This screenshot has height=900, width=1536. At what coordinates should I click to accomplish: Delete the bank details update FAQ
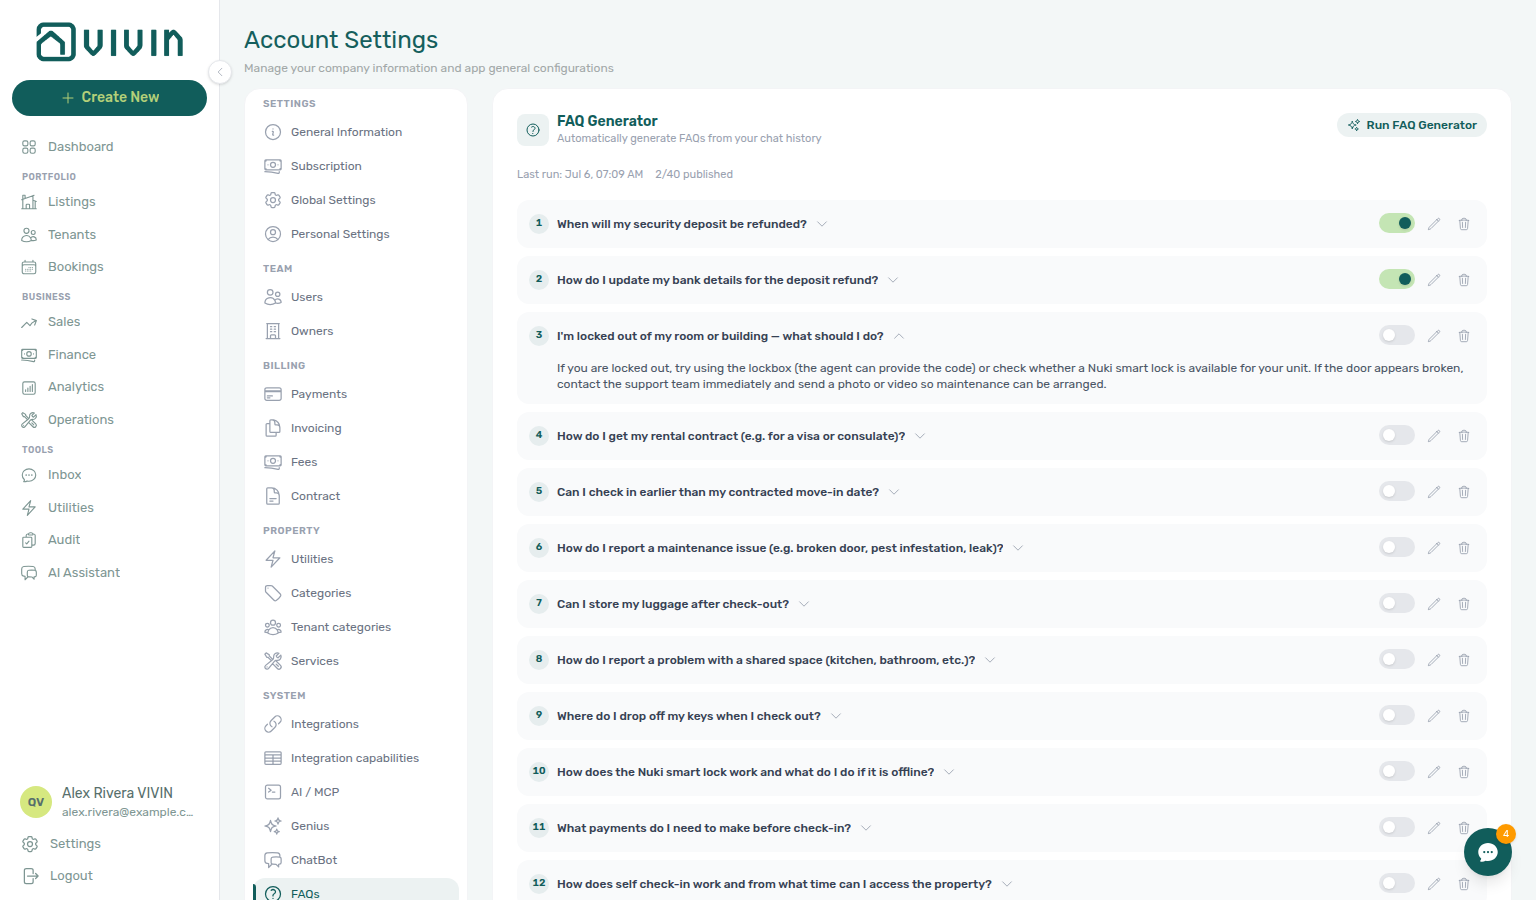tap(1464, 280)
